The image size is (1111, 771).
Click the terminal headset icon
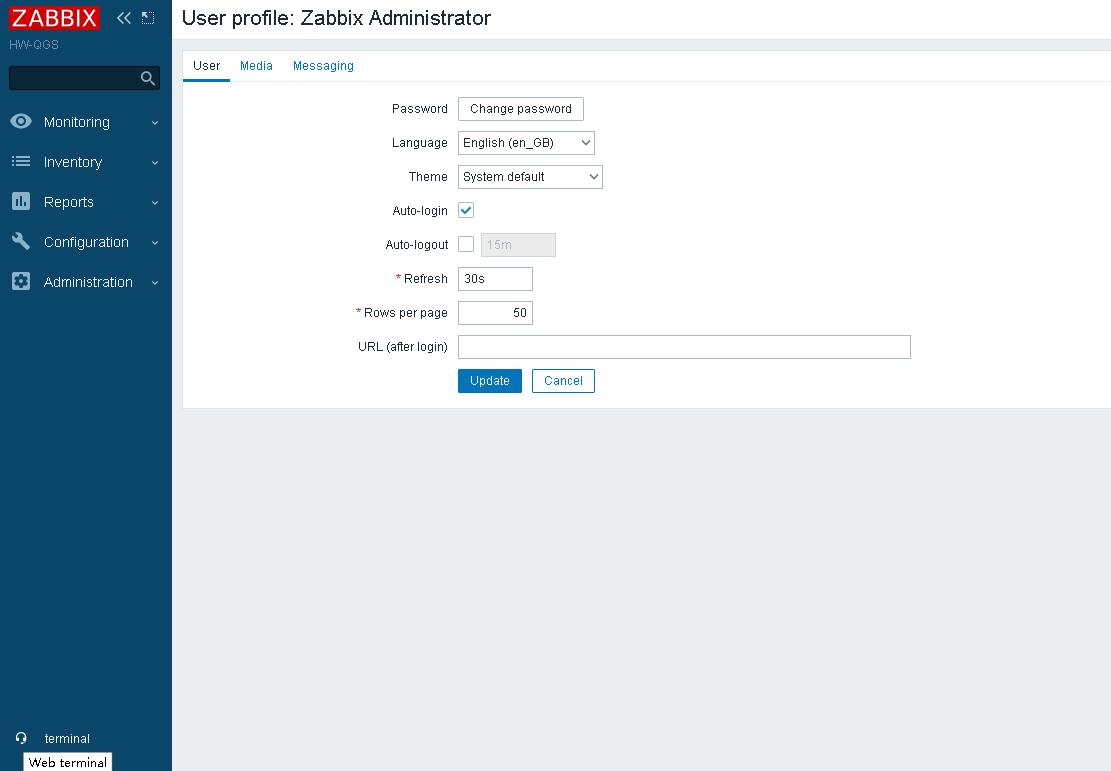point(21,738)
